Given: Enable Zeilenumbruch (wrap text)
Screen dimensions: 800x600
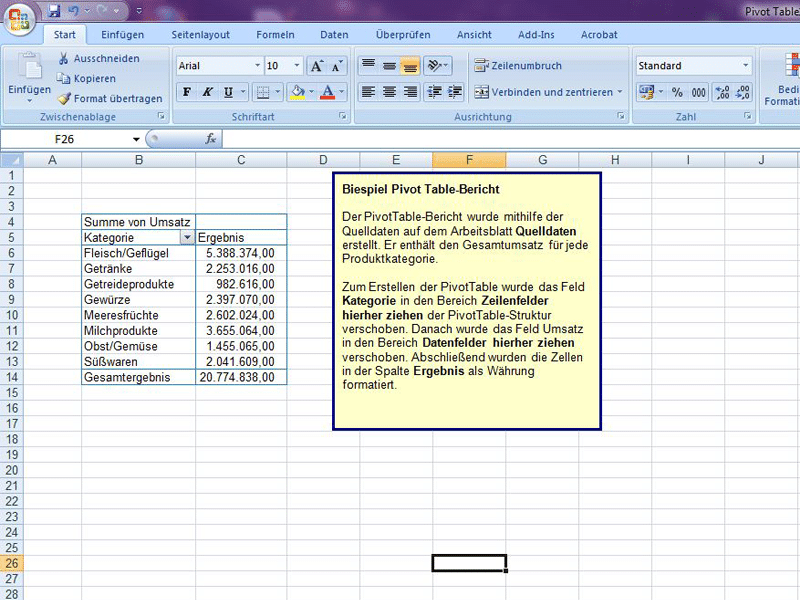Looking at the screenshot, I should click(x=518, y=66).
